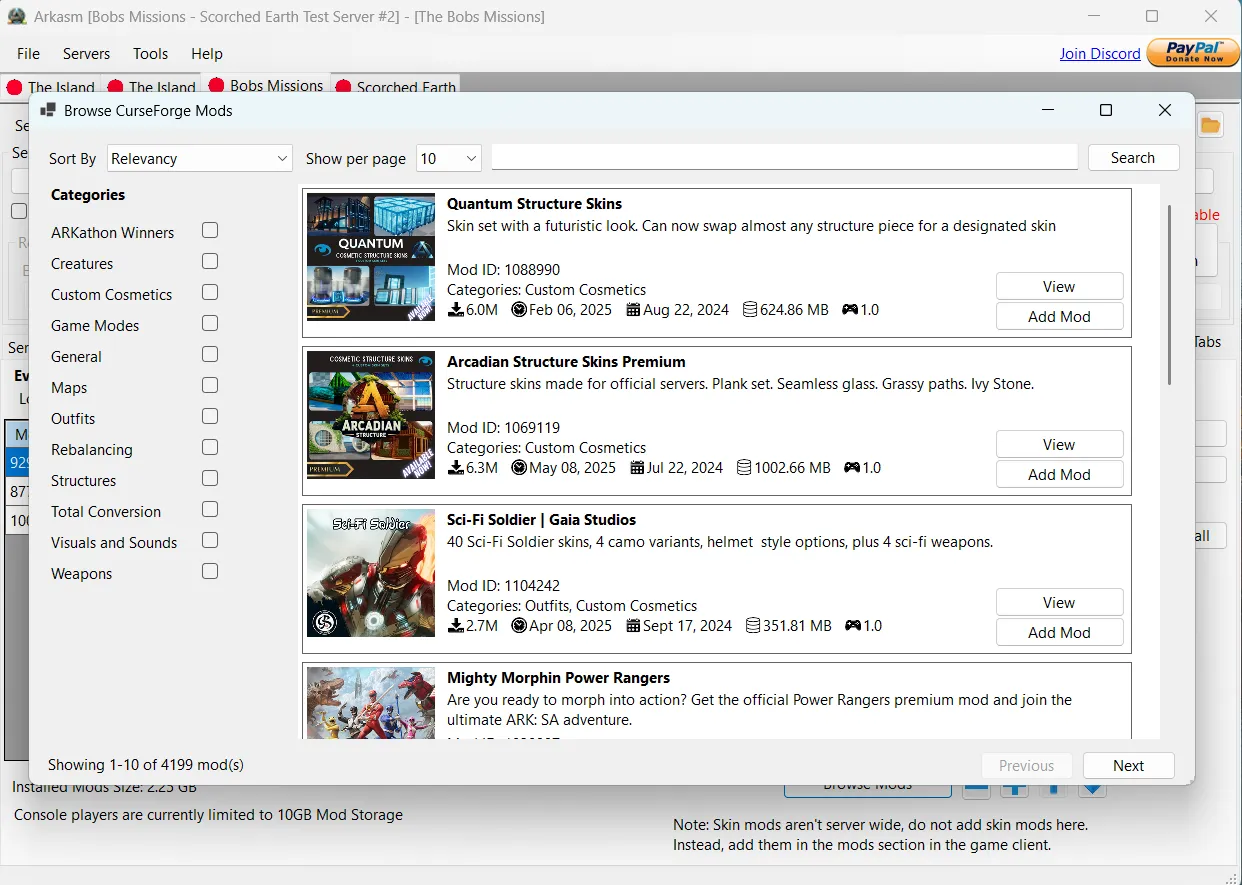Check the Custom Cosmetics category filter
Image resolution: width=1242 pixels, height=885 pixels.
tap(210, 293)
